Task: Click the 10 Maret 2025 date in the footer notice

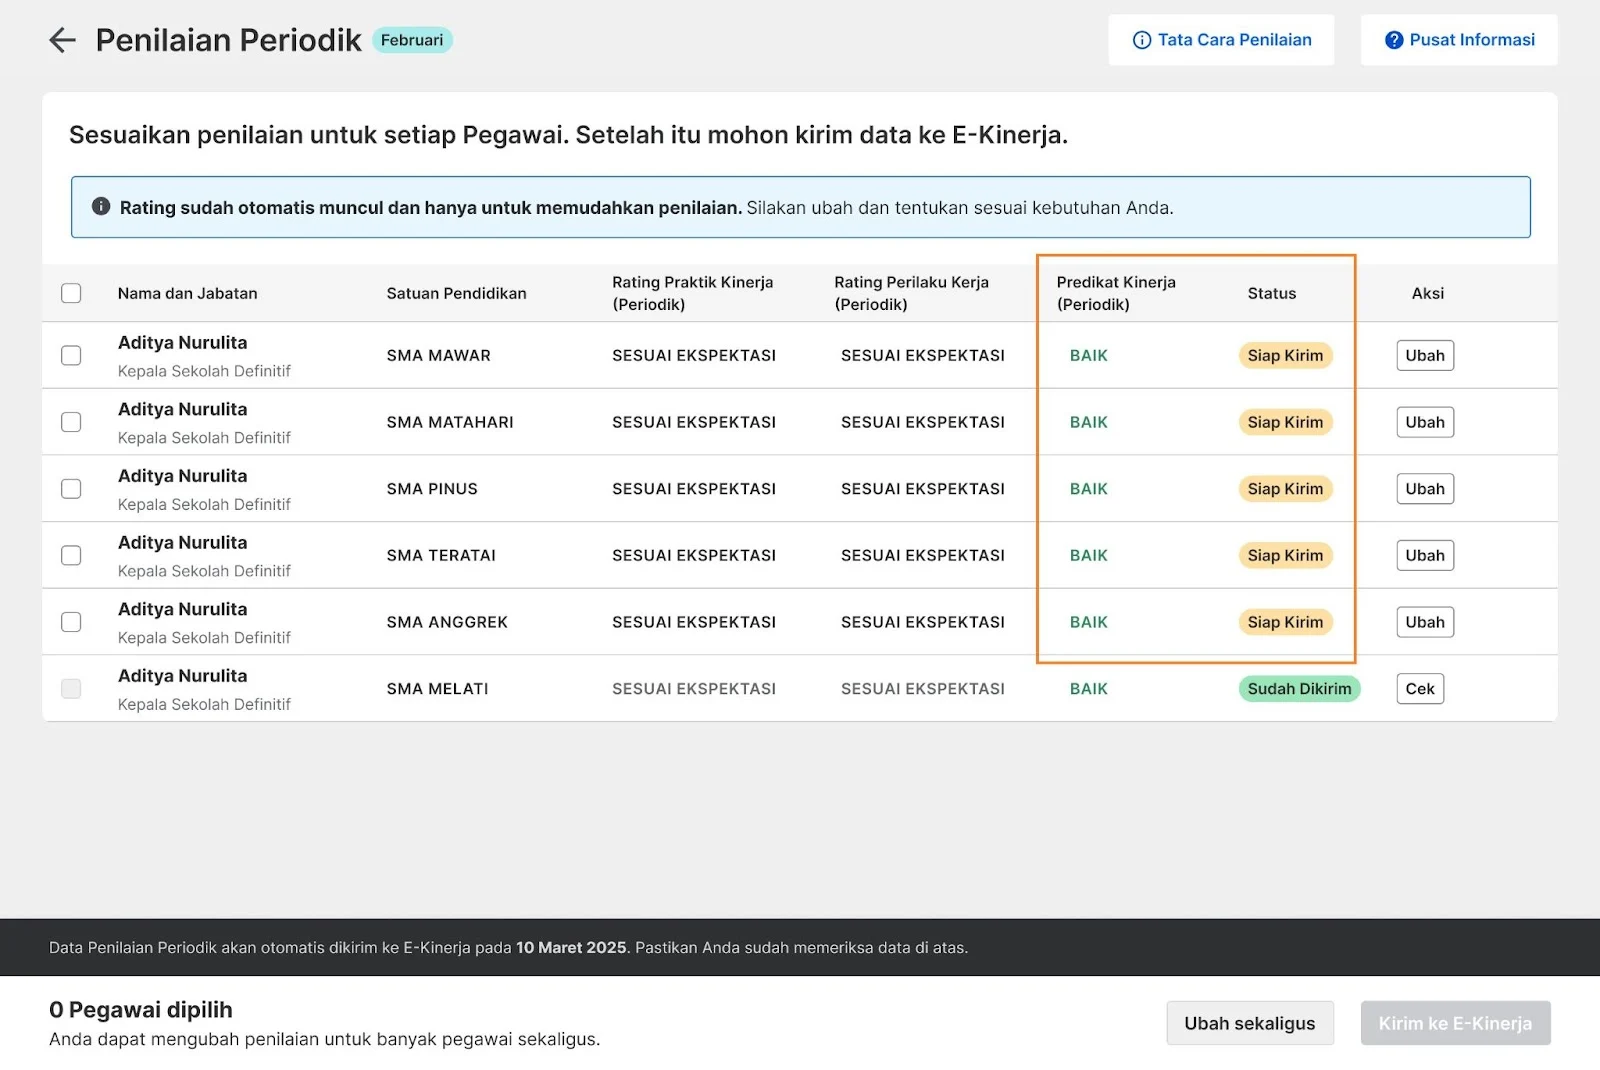Action: click(x=571, y=947)
